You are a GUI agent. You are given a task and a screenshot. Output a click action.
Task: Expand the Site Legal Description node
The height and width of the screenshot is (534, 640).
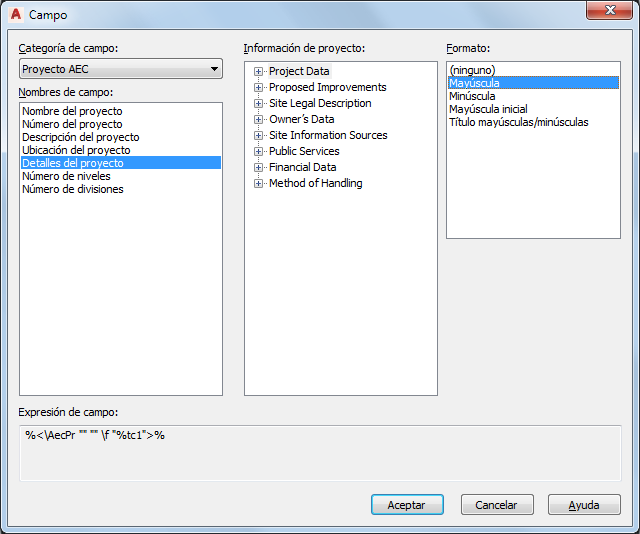click(x=258, y=104)
